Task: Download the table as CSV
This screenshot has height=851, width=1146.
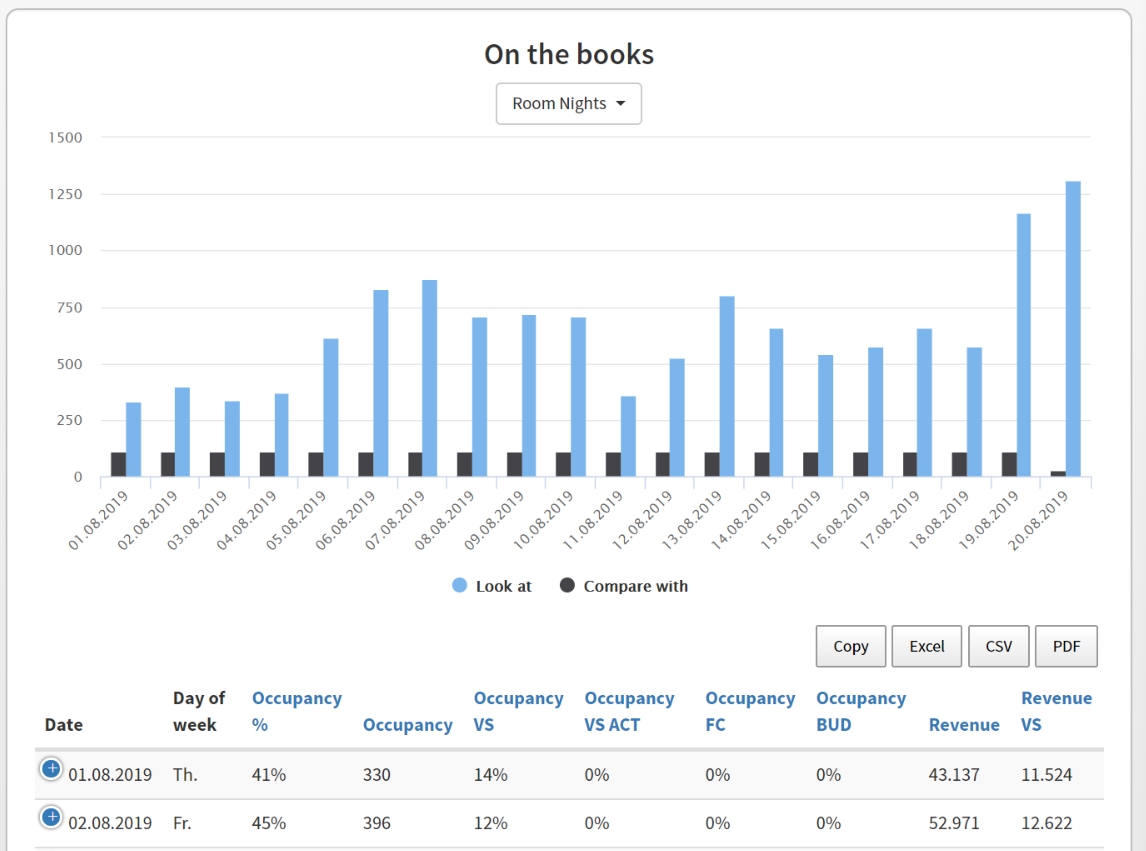Action: 998,646
